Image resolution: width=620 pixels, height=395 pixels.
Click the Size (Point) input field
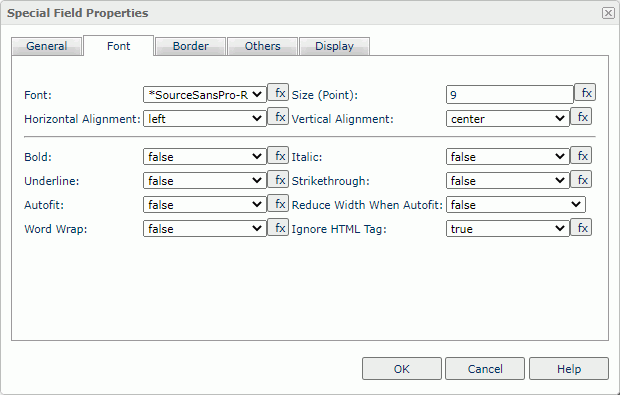[510, 95]
